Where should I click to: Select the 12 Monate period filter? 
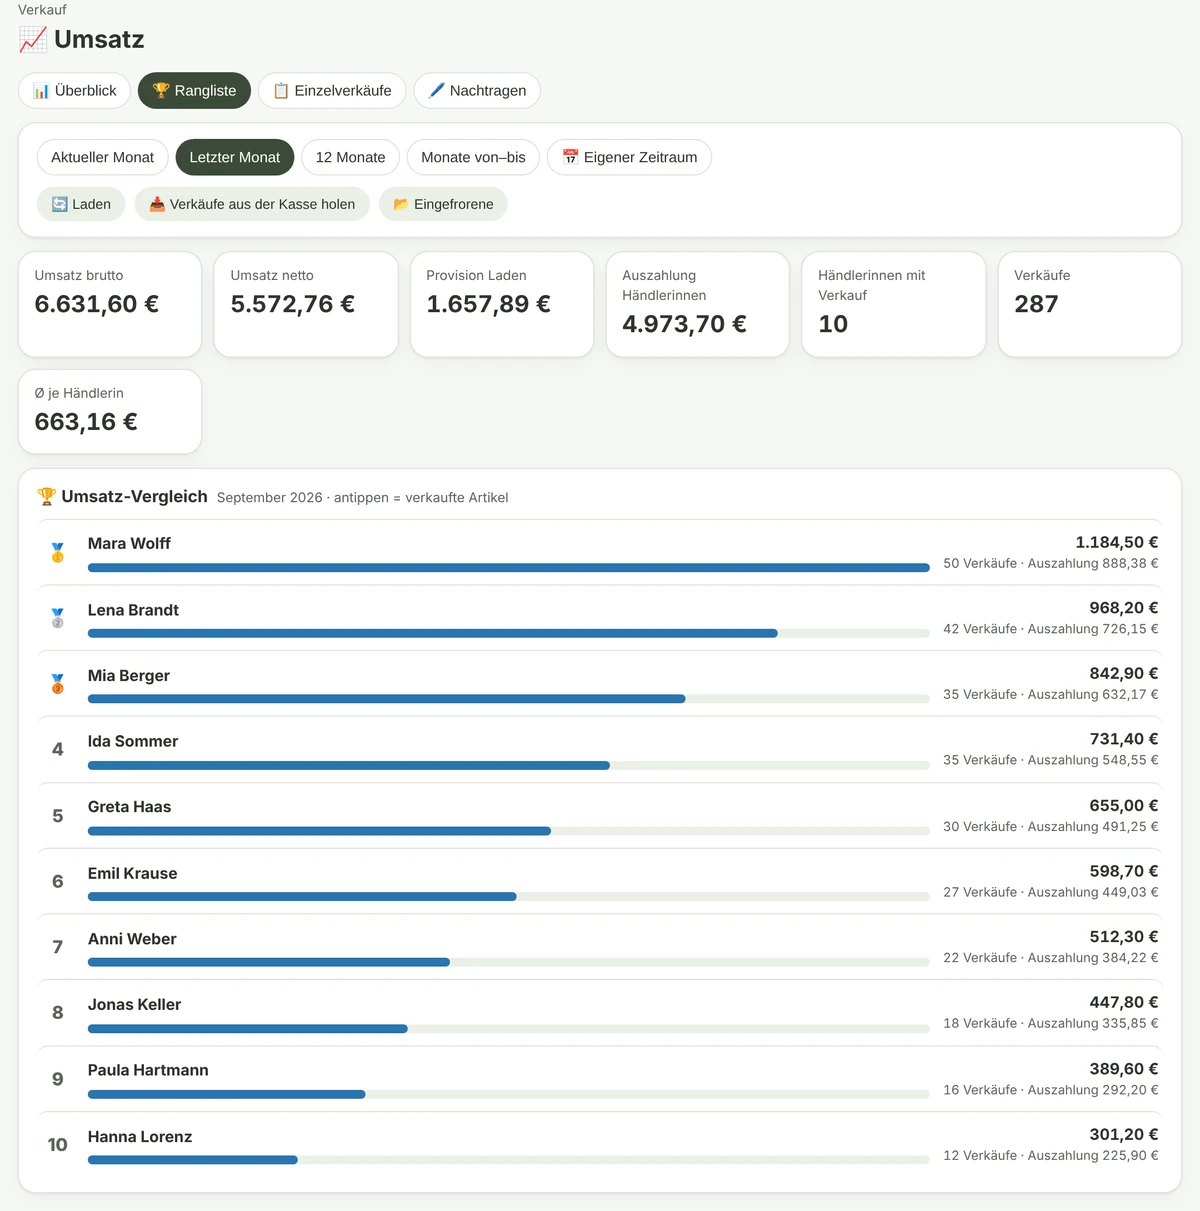point(350,157)
